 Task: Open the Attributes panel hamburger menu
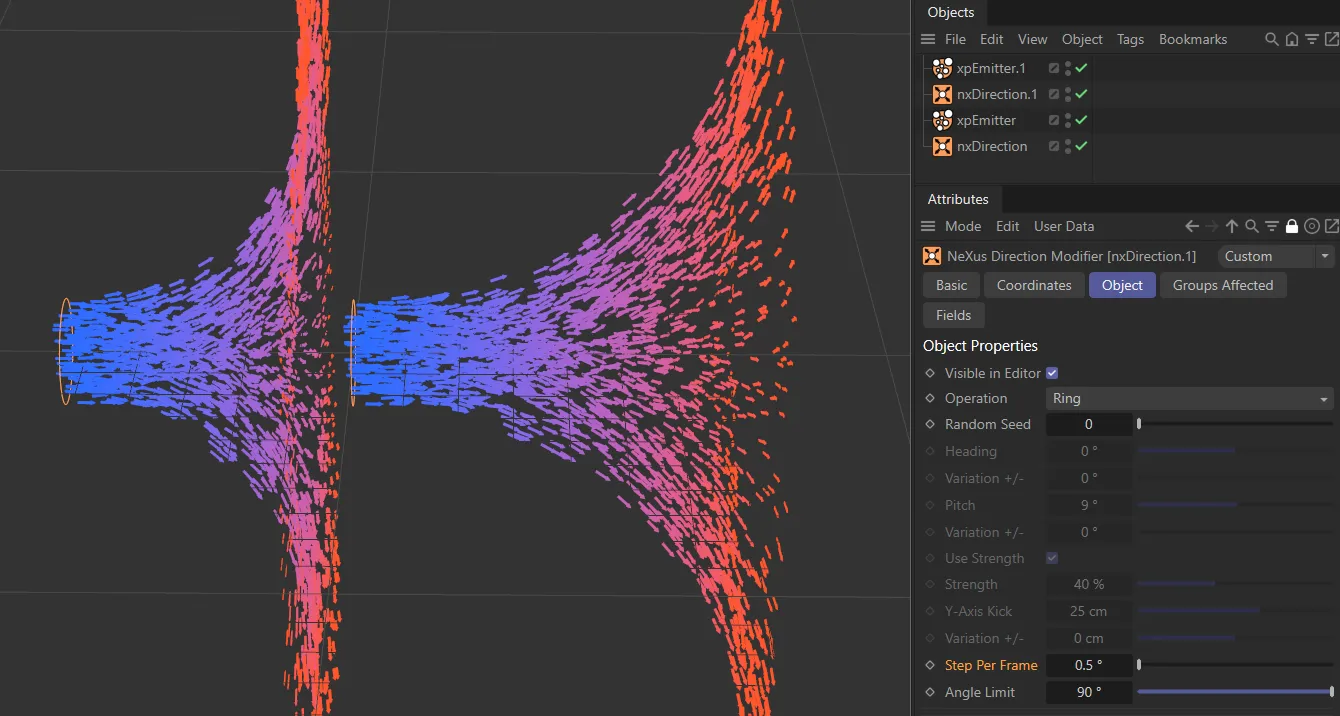[x=927, y=226]
